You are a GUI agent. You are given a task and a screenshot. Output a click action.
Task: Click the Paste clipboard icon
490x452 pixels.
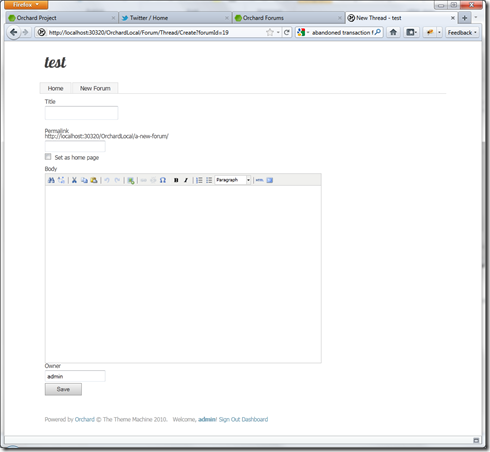tap(94, 180)
